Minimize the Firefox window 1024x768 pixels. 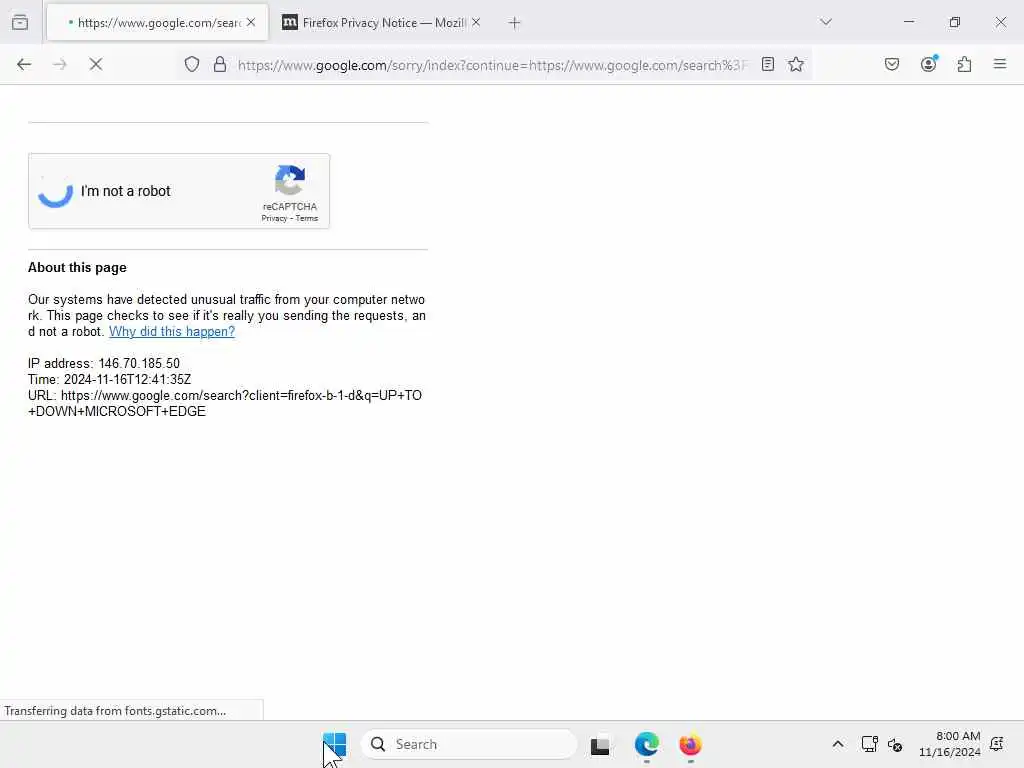pyautogui.click(x=909, y=22)
